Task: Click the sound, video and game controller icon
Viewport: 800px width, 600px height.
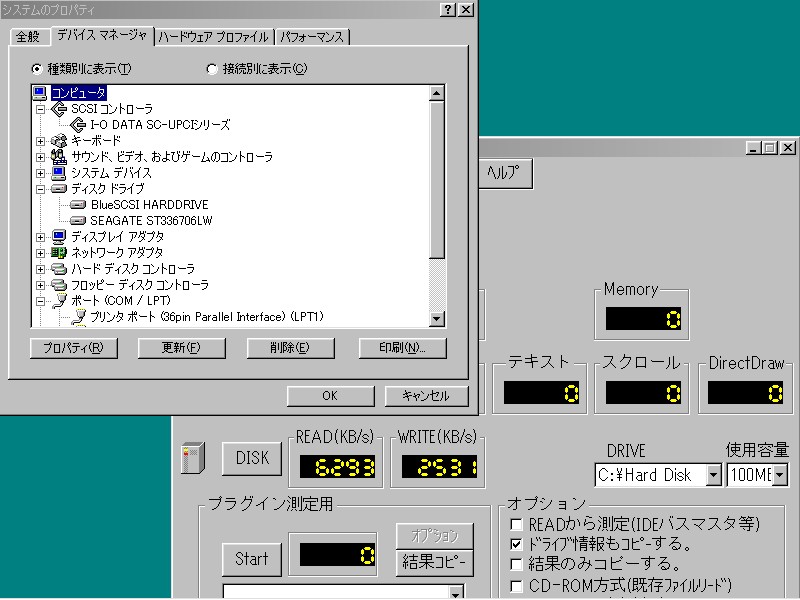Action: (x=58, y=157)
